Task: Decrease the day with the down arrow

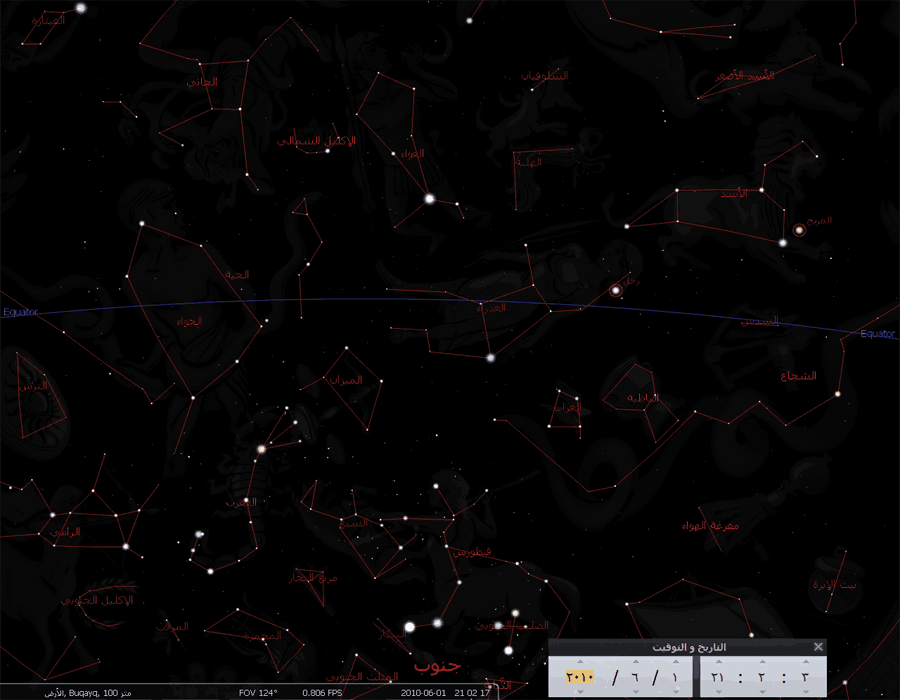Action: [x=676, y=692]
